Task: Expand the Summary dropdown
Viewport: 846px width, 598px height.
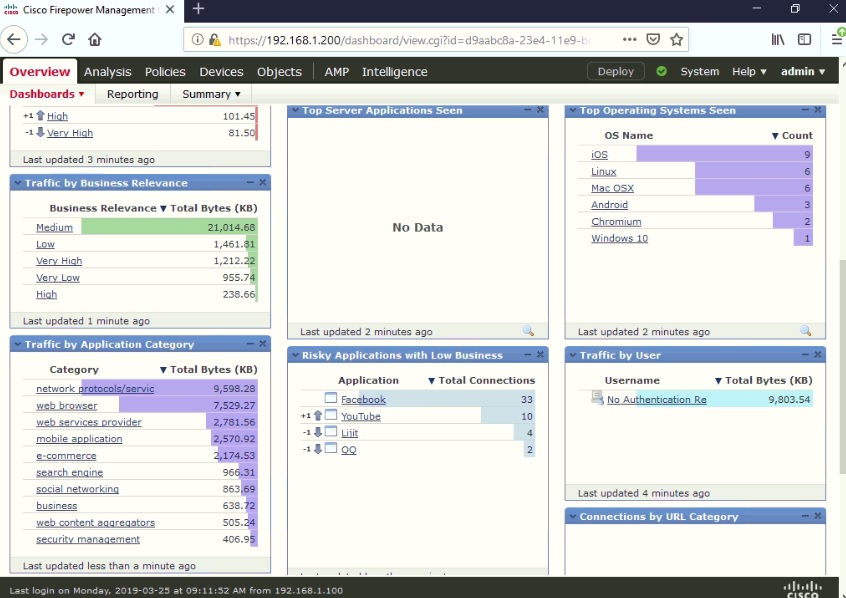Action: (210, 93)
